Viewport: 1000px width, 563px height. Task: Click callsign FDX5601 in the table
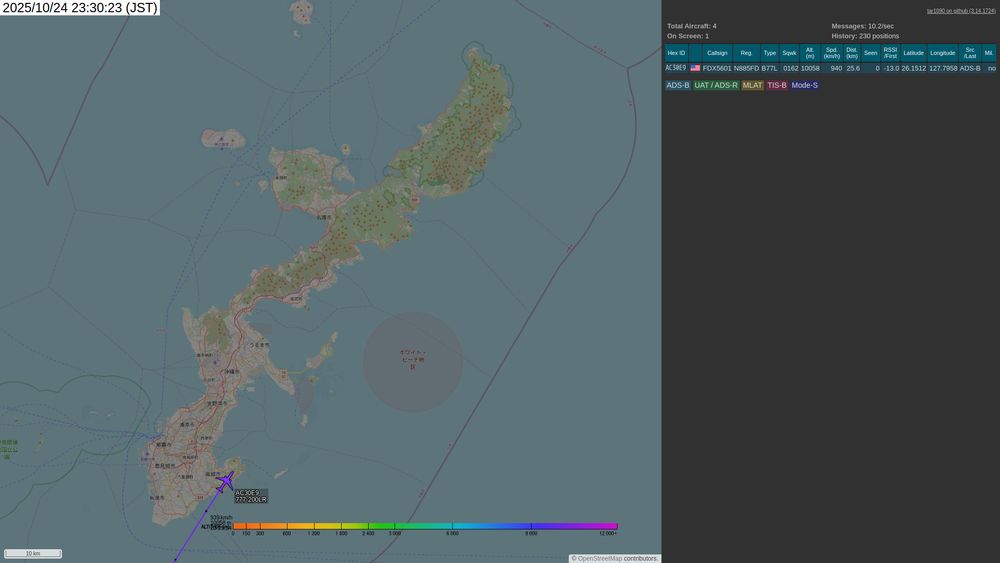point(717,68)
